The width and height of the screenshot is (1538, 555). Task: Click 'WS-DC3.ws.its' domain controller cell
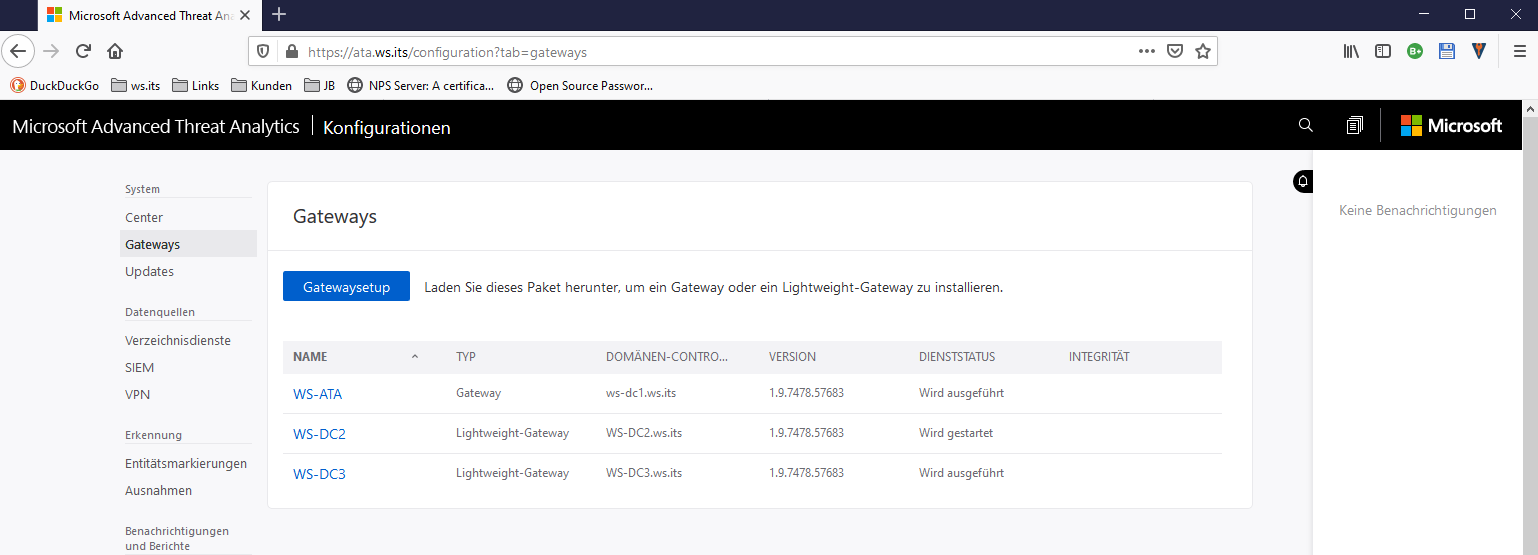[644, 473]
